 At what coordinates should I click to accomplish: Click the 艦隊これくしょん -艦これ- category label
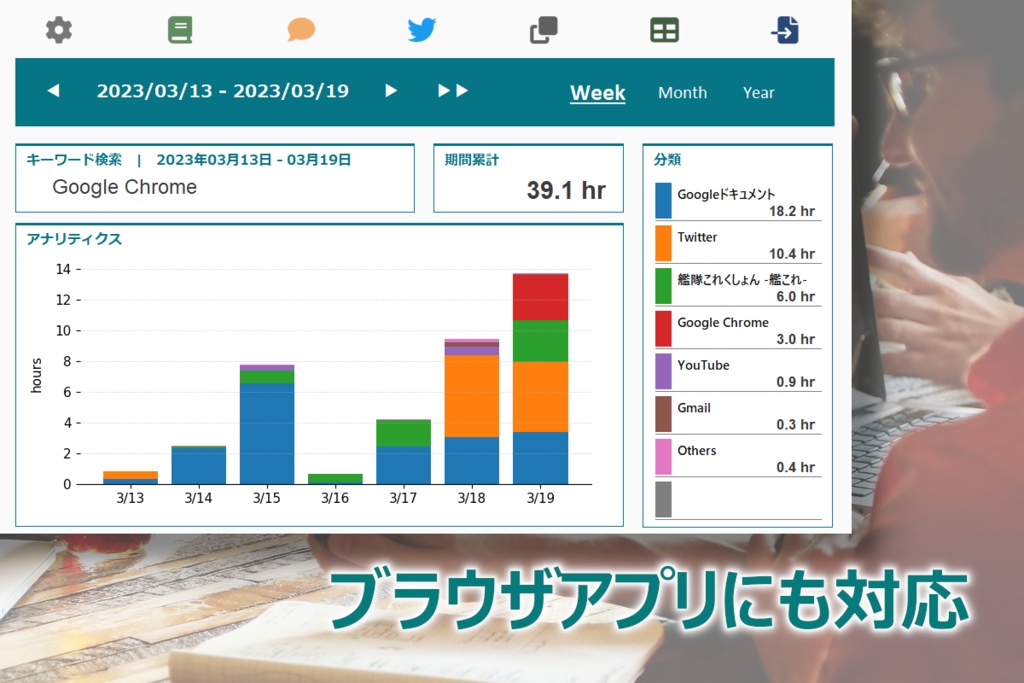point(742,279)
